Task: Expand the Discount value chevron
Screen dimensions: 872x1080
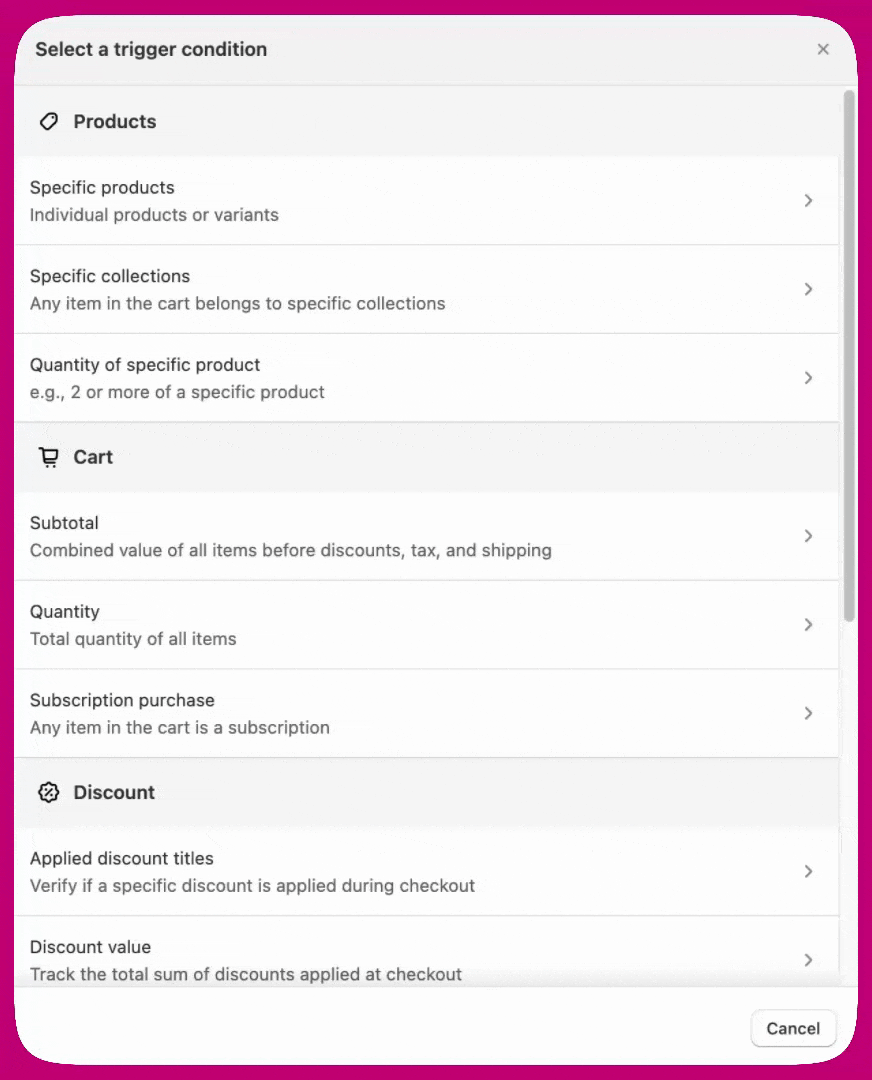Action: [x=808, y=960]
